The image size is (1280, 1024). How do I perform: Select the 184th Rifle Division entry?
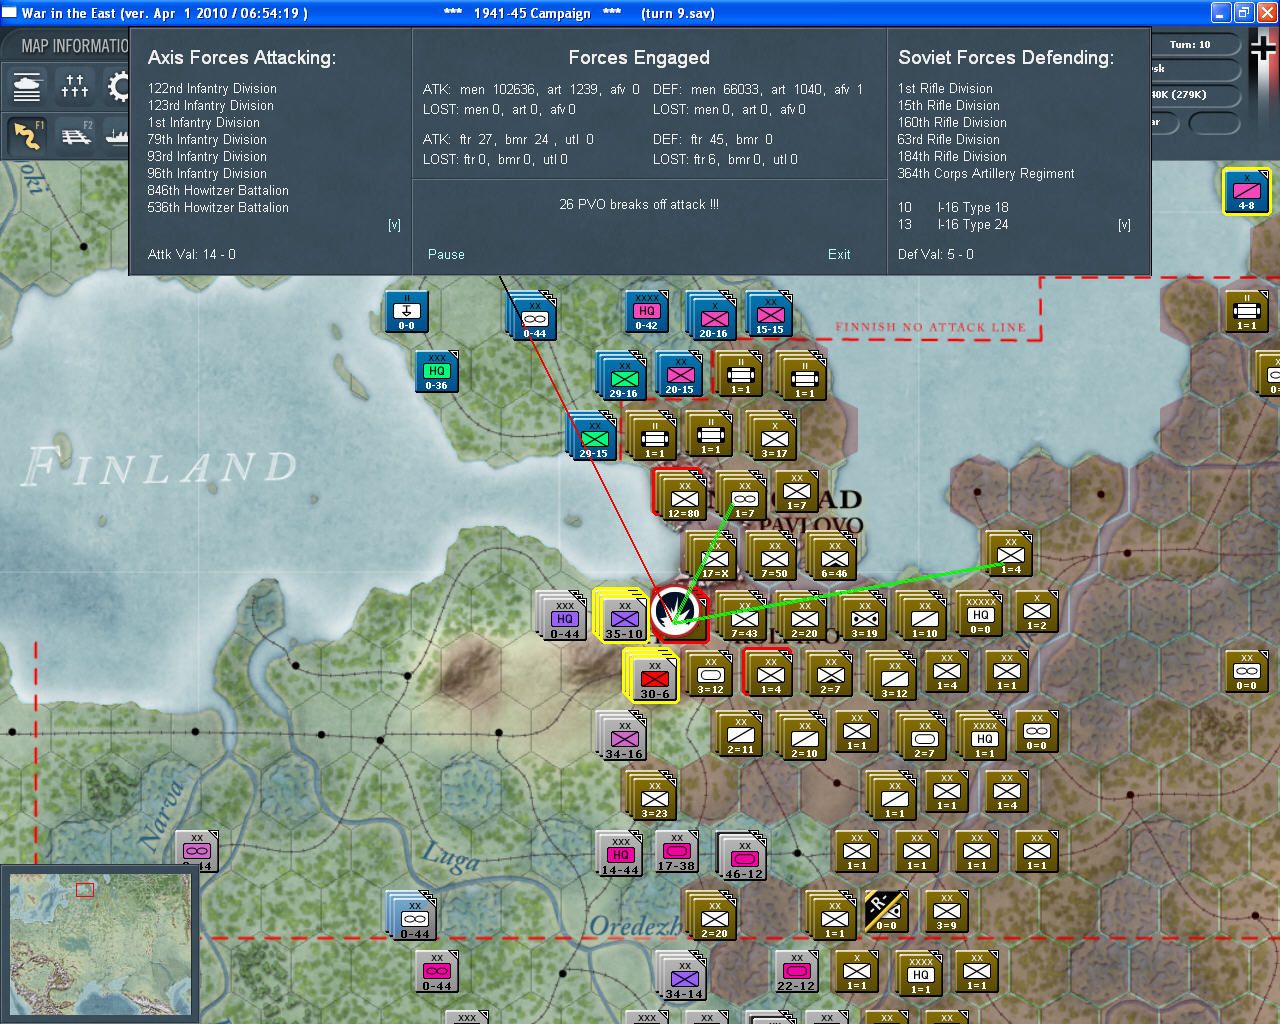coord(952,156)
